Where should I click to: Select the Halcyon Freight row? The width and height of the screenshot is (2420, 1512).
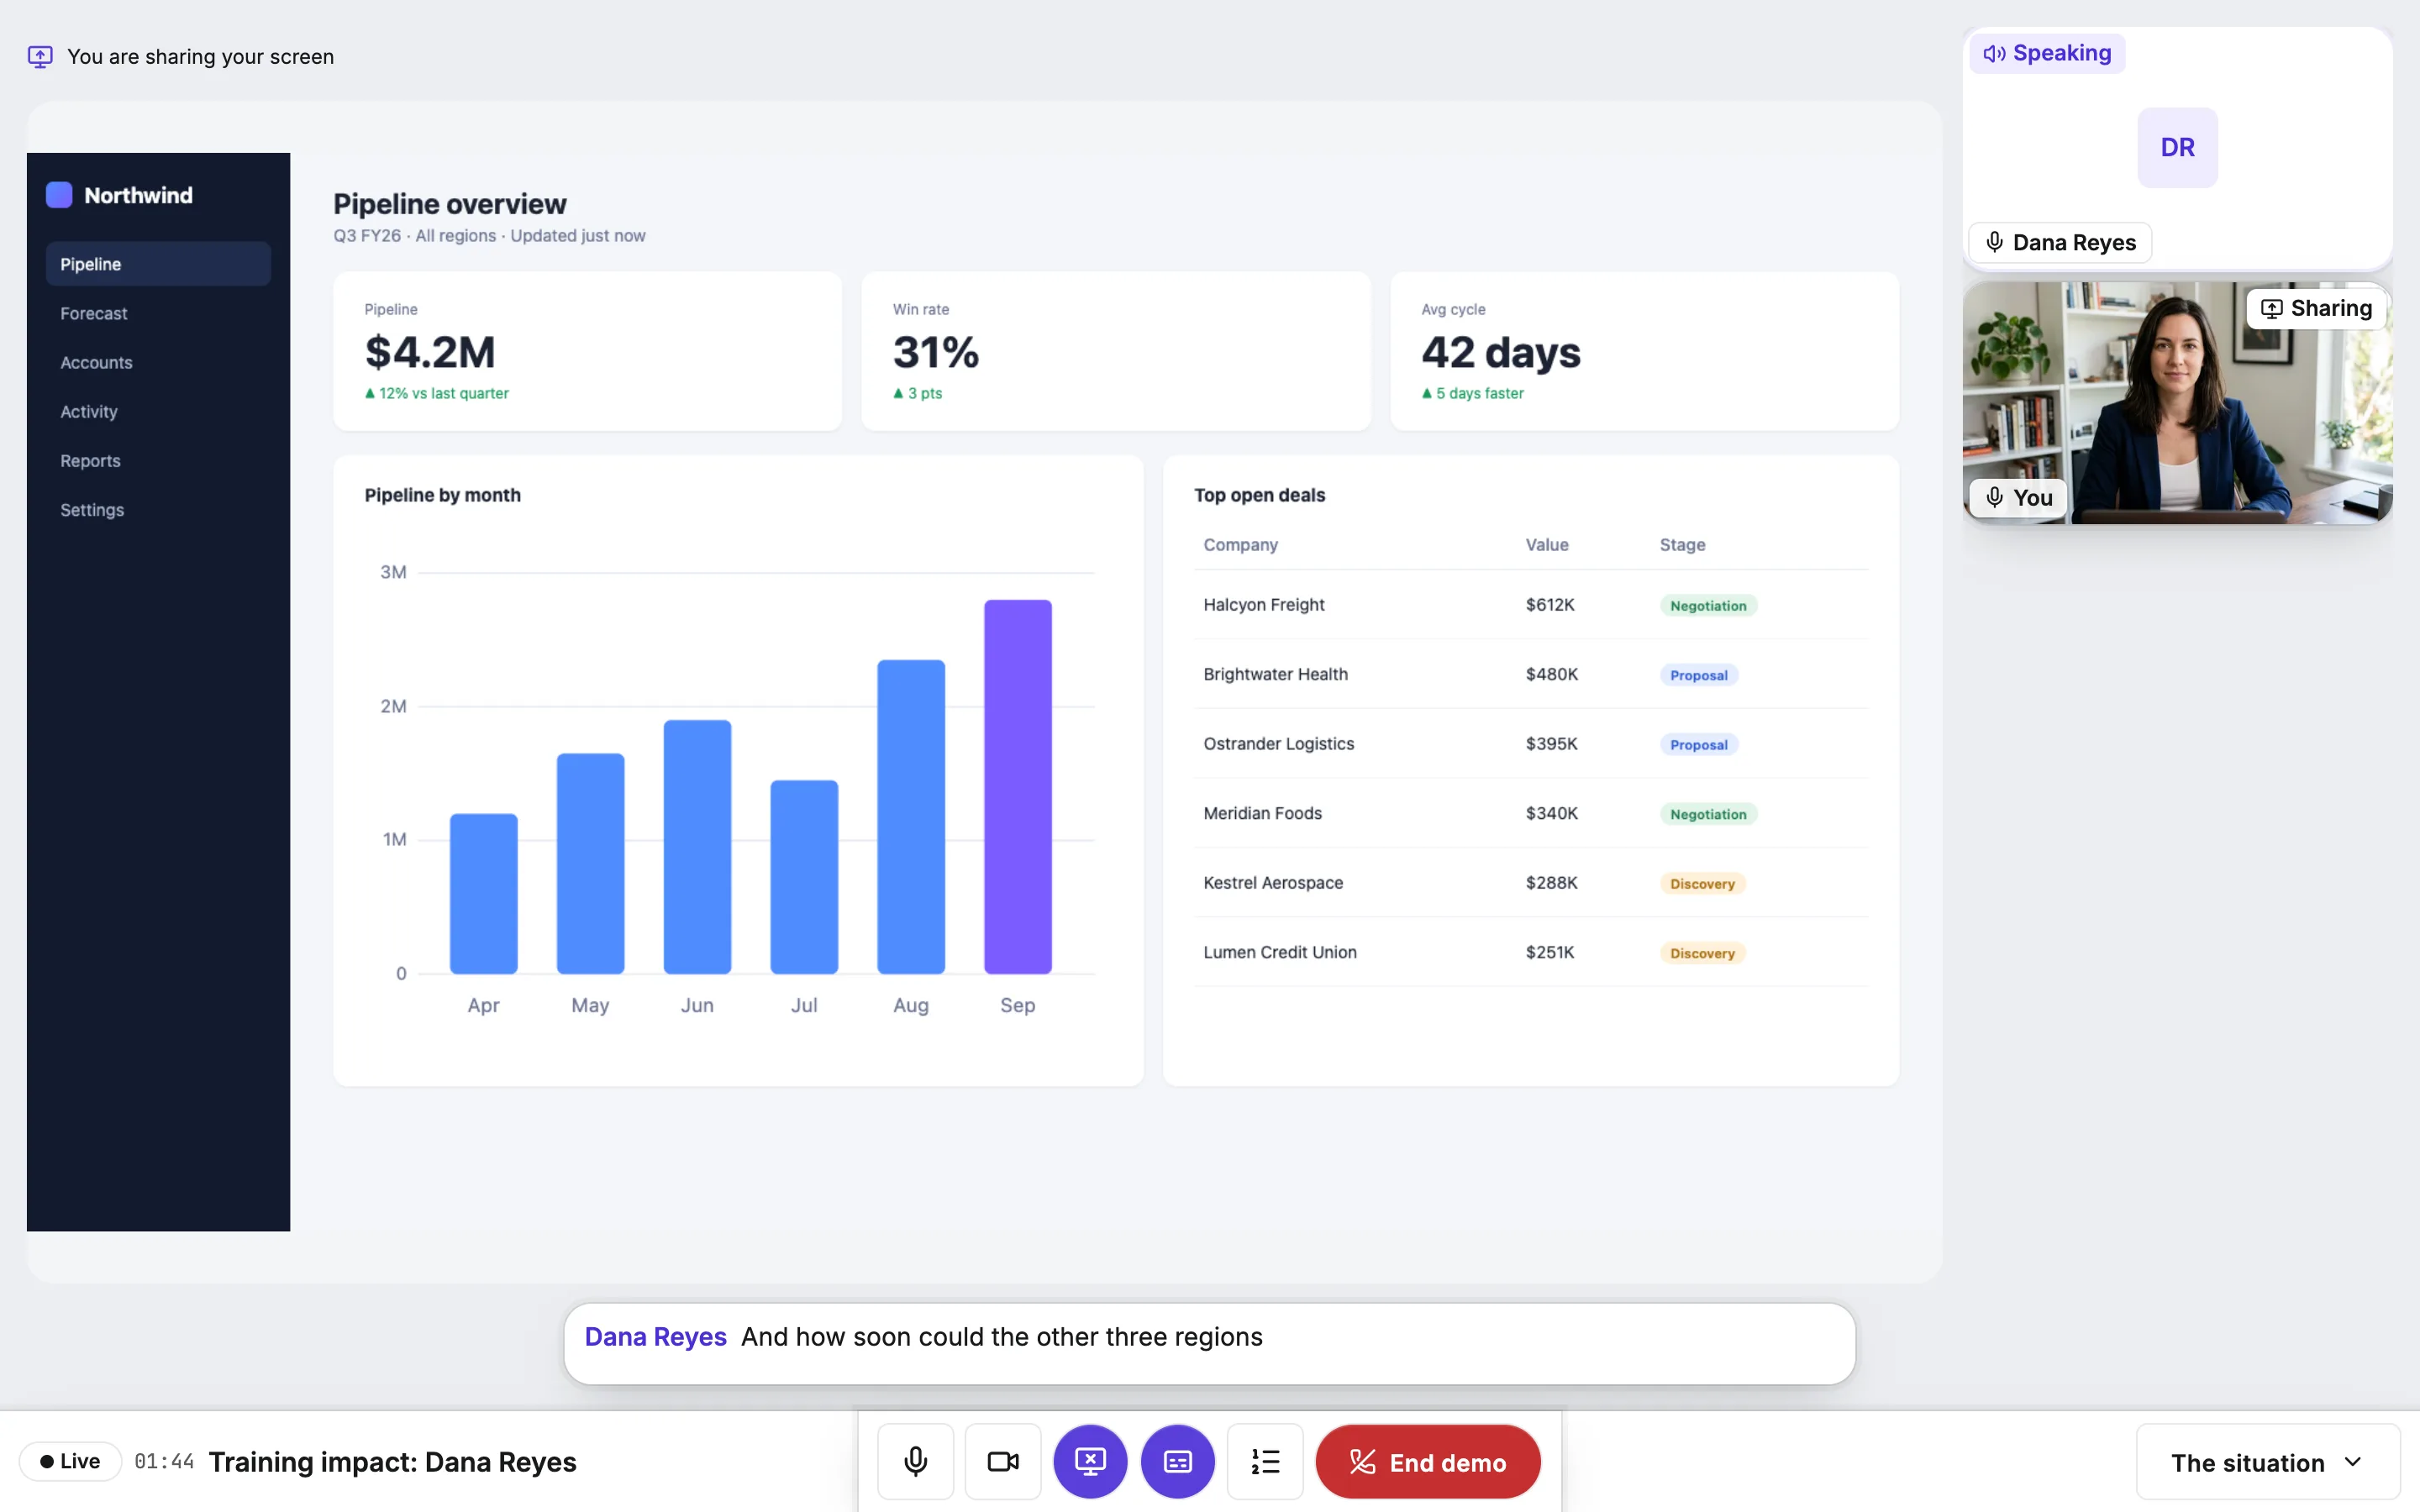click(x=1530, y=605)
